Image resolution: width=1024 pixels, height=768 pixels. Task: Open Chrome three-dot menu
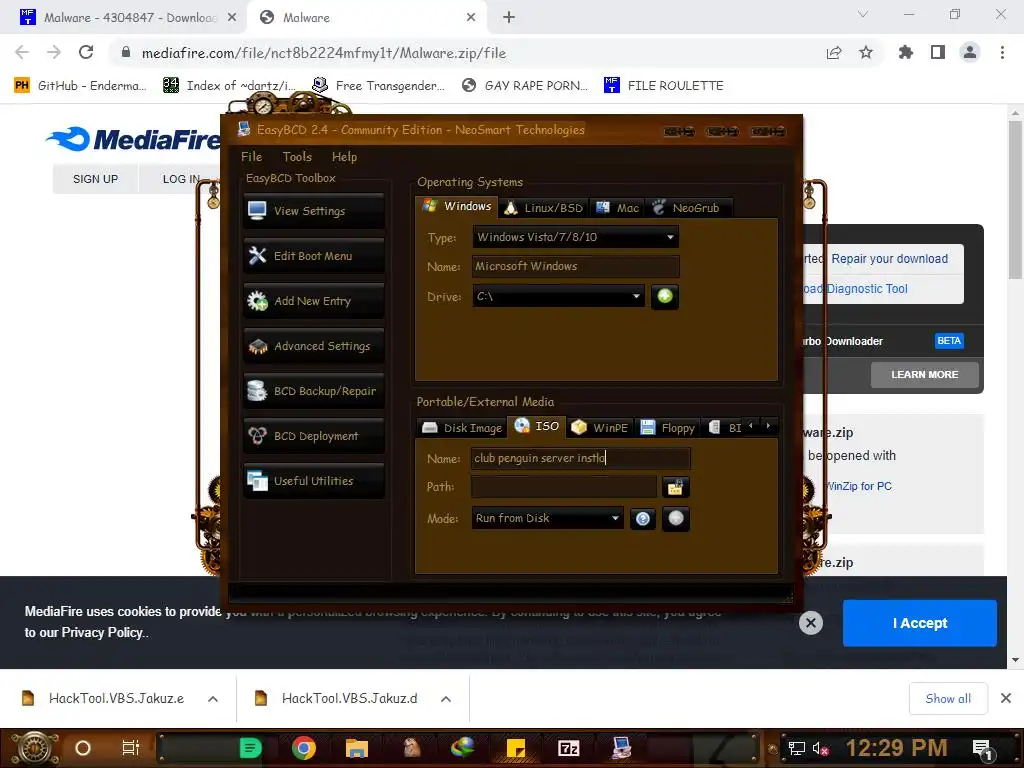1002,52
